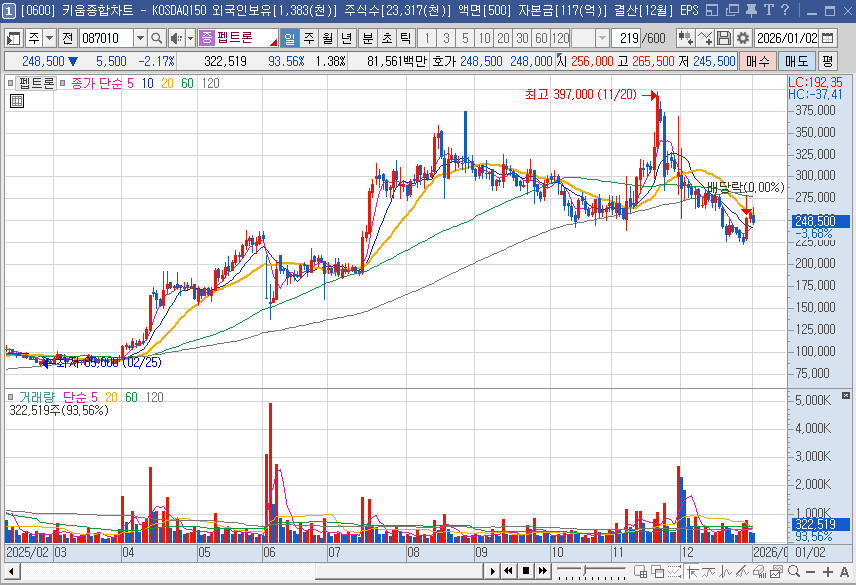The image size is (856, 585).
Task: Select daily 일 period toggle
Action: [x=289, y=38]
